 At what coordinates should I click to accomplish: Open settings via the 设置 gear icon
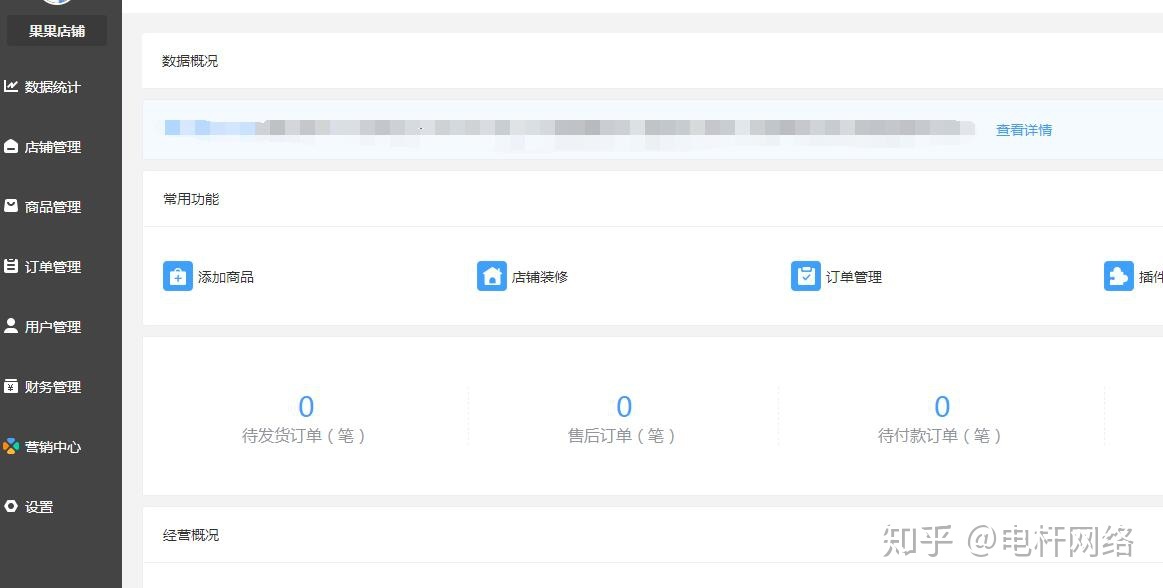14,507
